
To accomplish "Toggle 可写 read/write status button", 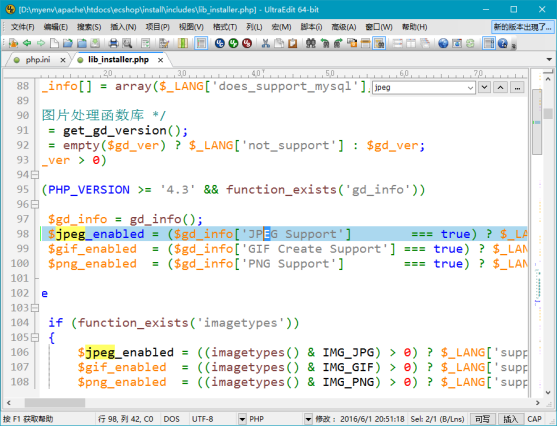I will (482, 419).
